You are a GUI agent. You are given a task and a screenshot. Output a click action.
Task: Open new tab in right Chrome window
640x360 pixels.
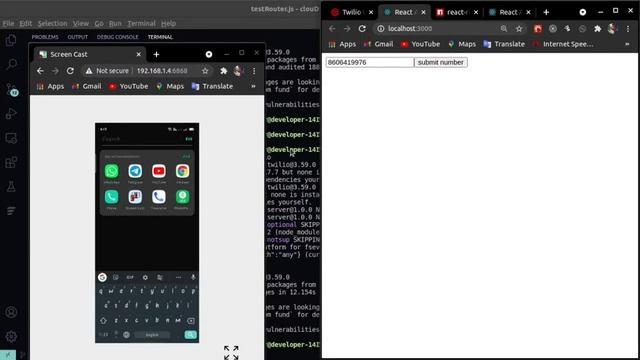coord(546,12)
